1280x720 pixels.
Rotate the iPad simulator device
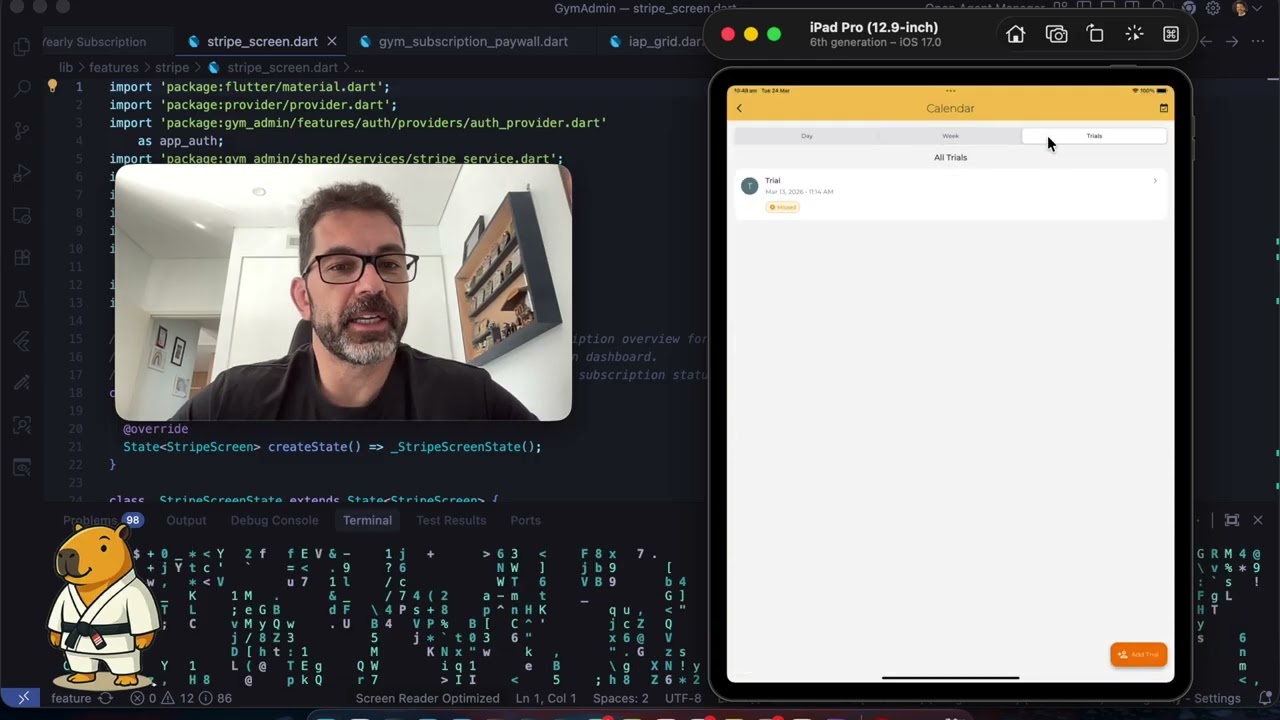point(1095,34)
